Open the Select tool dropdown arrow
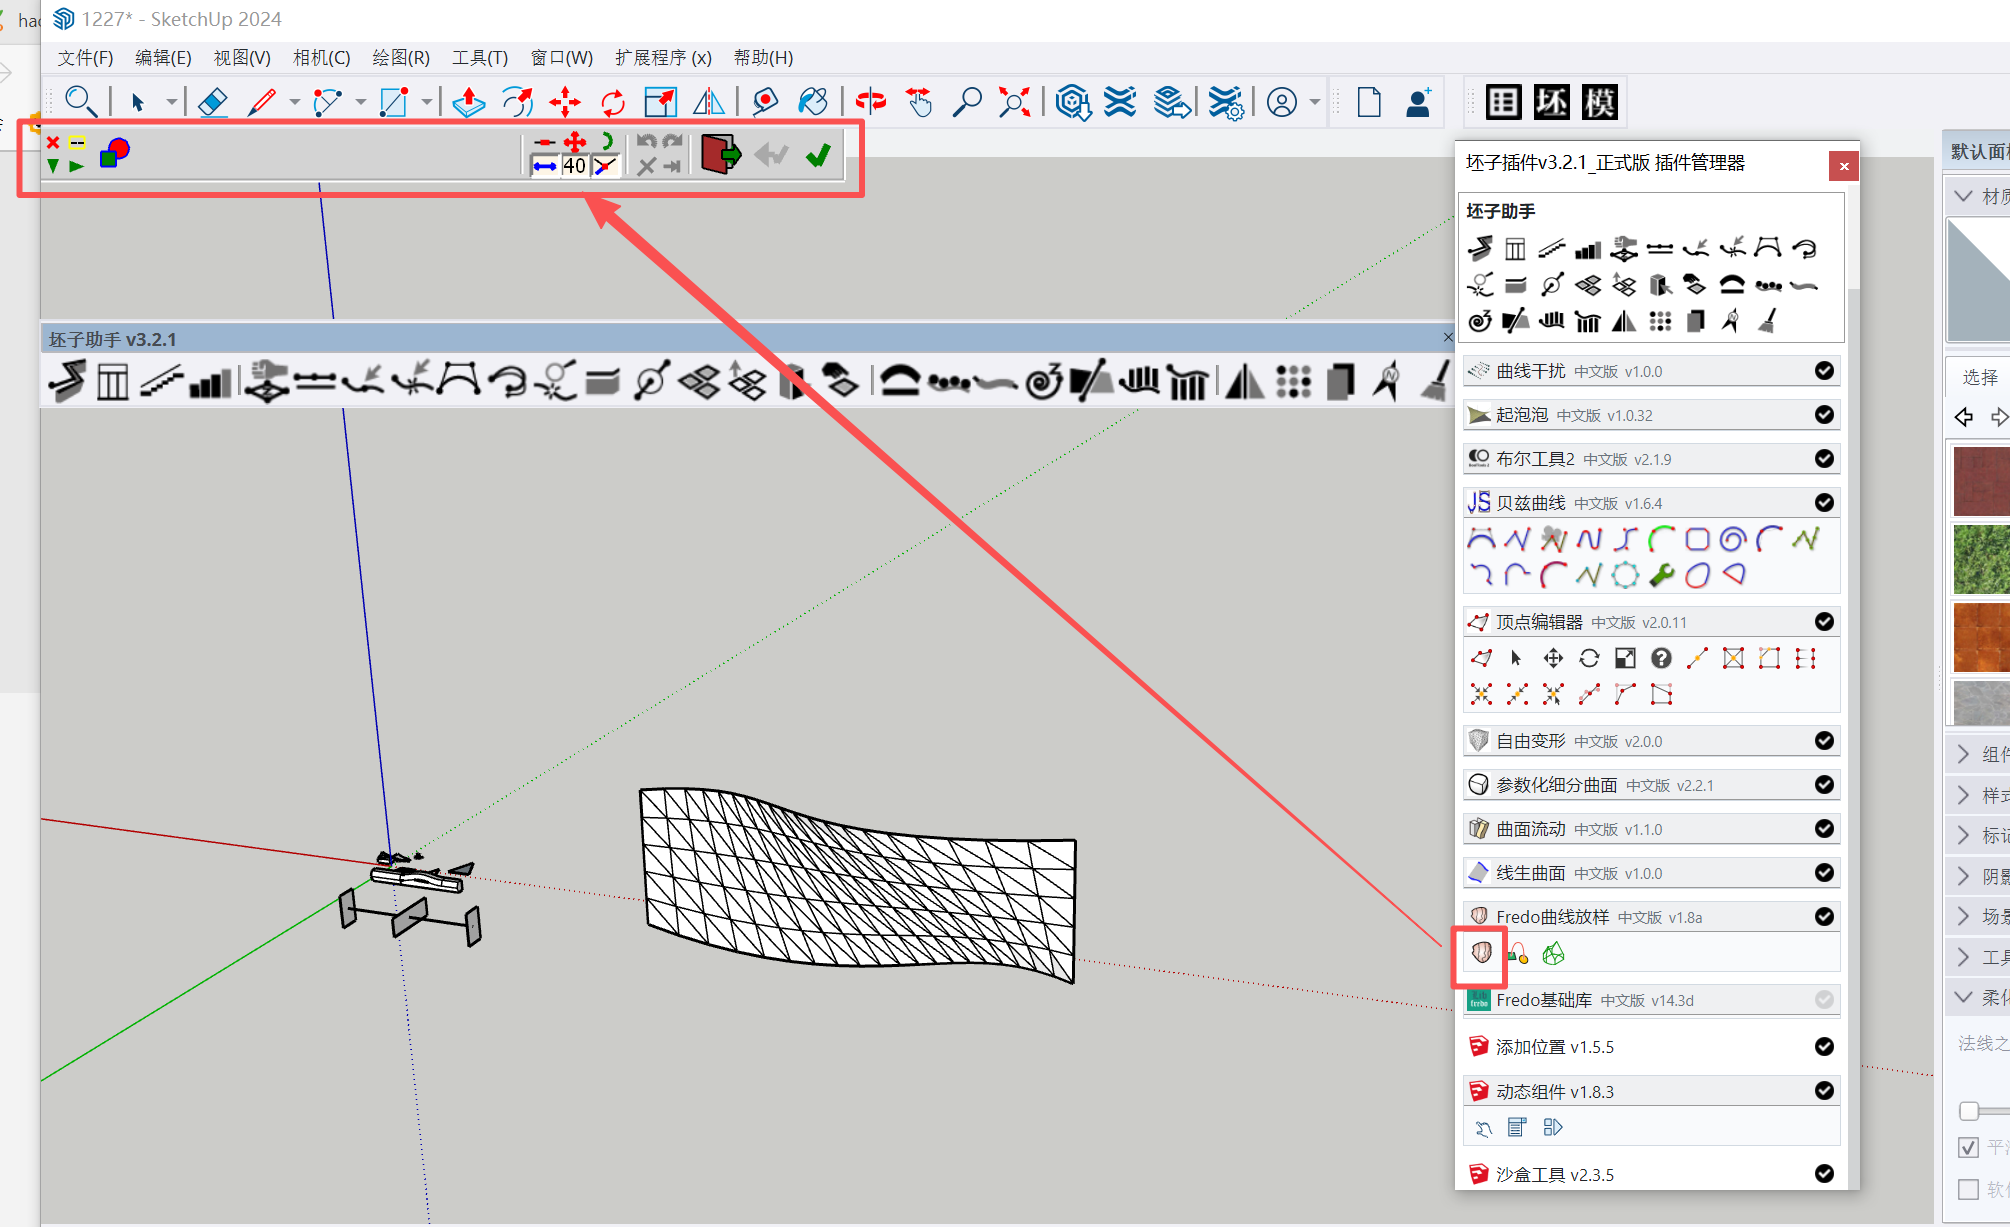Image resolution: width=2010 pixels, height=1227 pixels. pyautogui.click(x=172, y=102)
